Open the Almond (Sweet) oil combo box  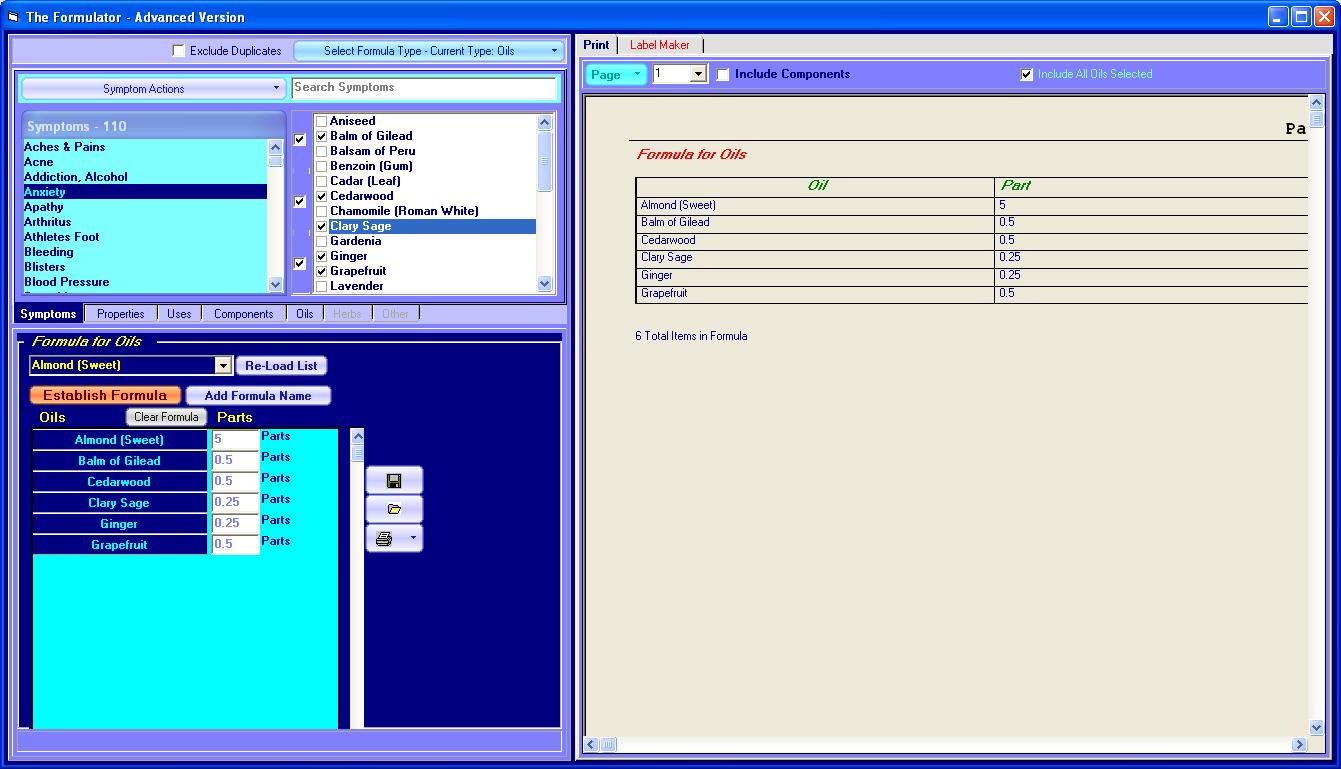[x=223, y=366]
